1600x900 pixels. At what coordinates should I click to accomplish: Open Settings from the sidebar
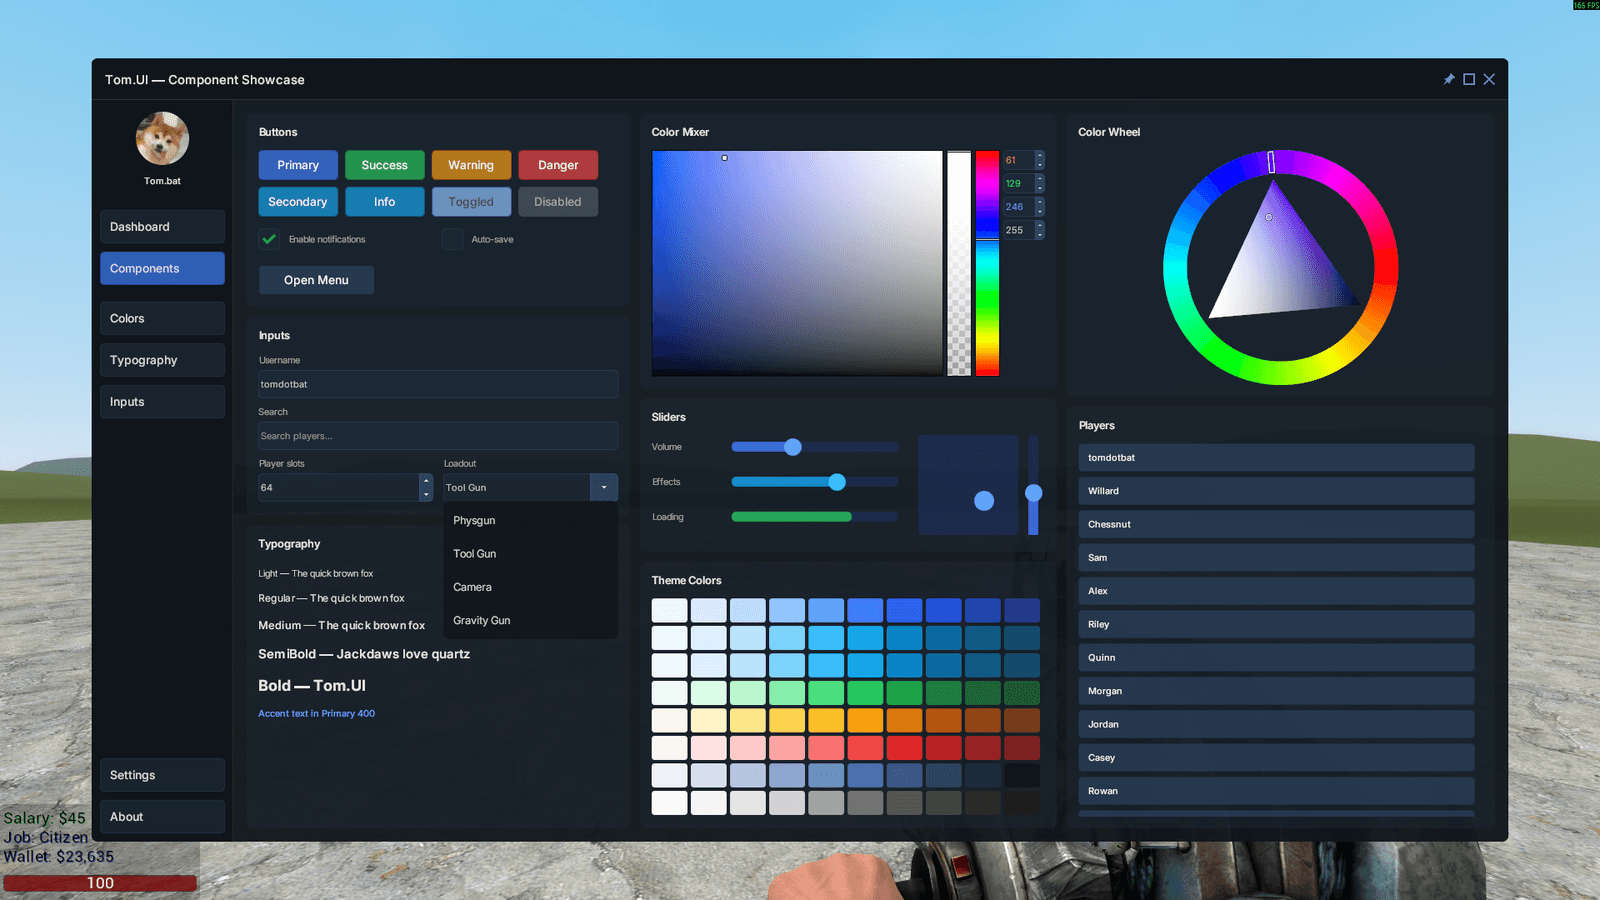pyautogui.click(x=162, y=775)
